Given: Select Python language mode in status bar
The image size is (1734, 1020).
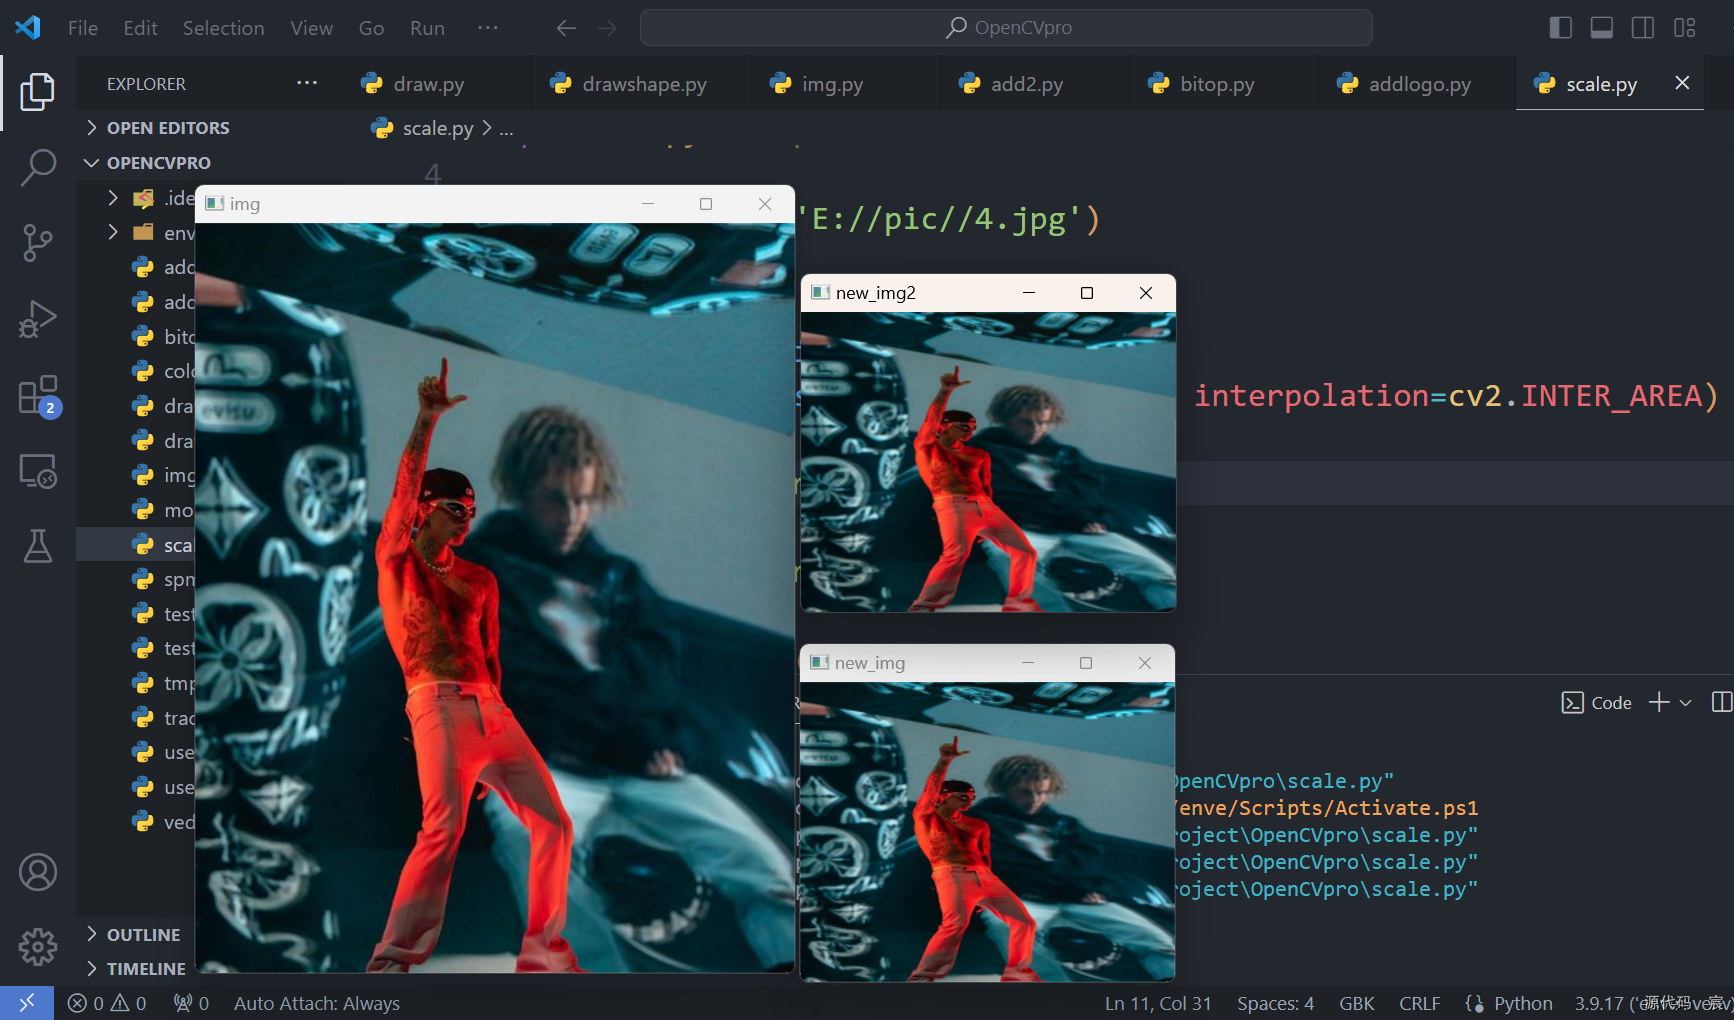Looking at the screenshot, I should click(x=1522, y=1003).
